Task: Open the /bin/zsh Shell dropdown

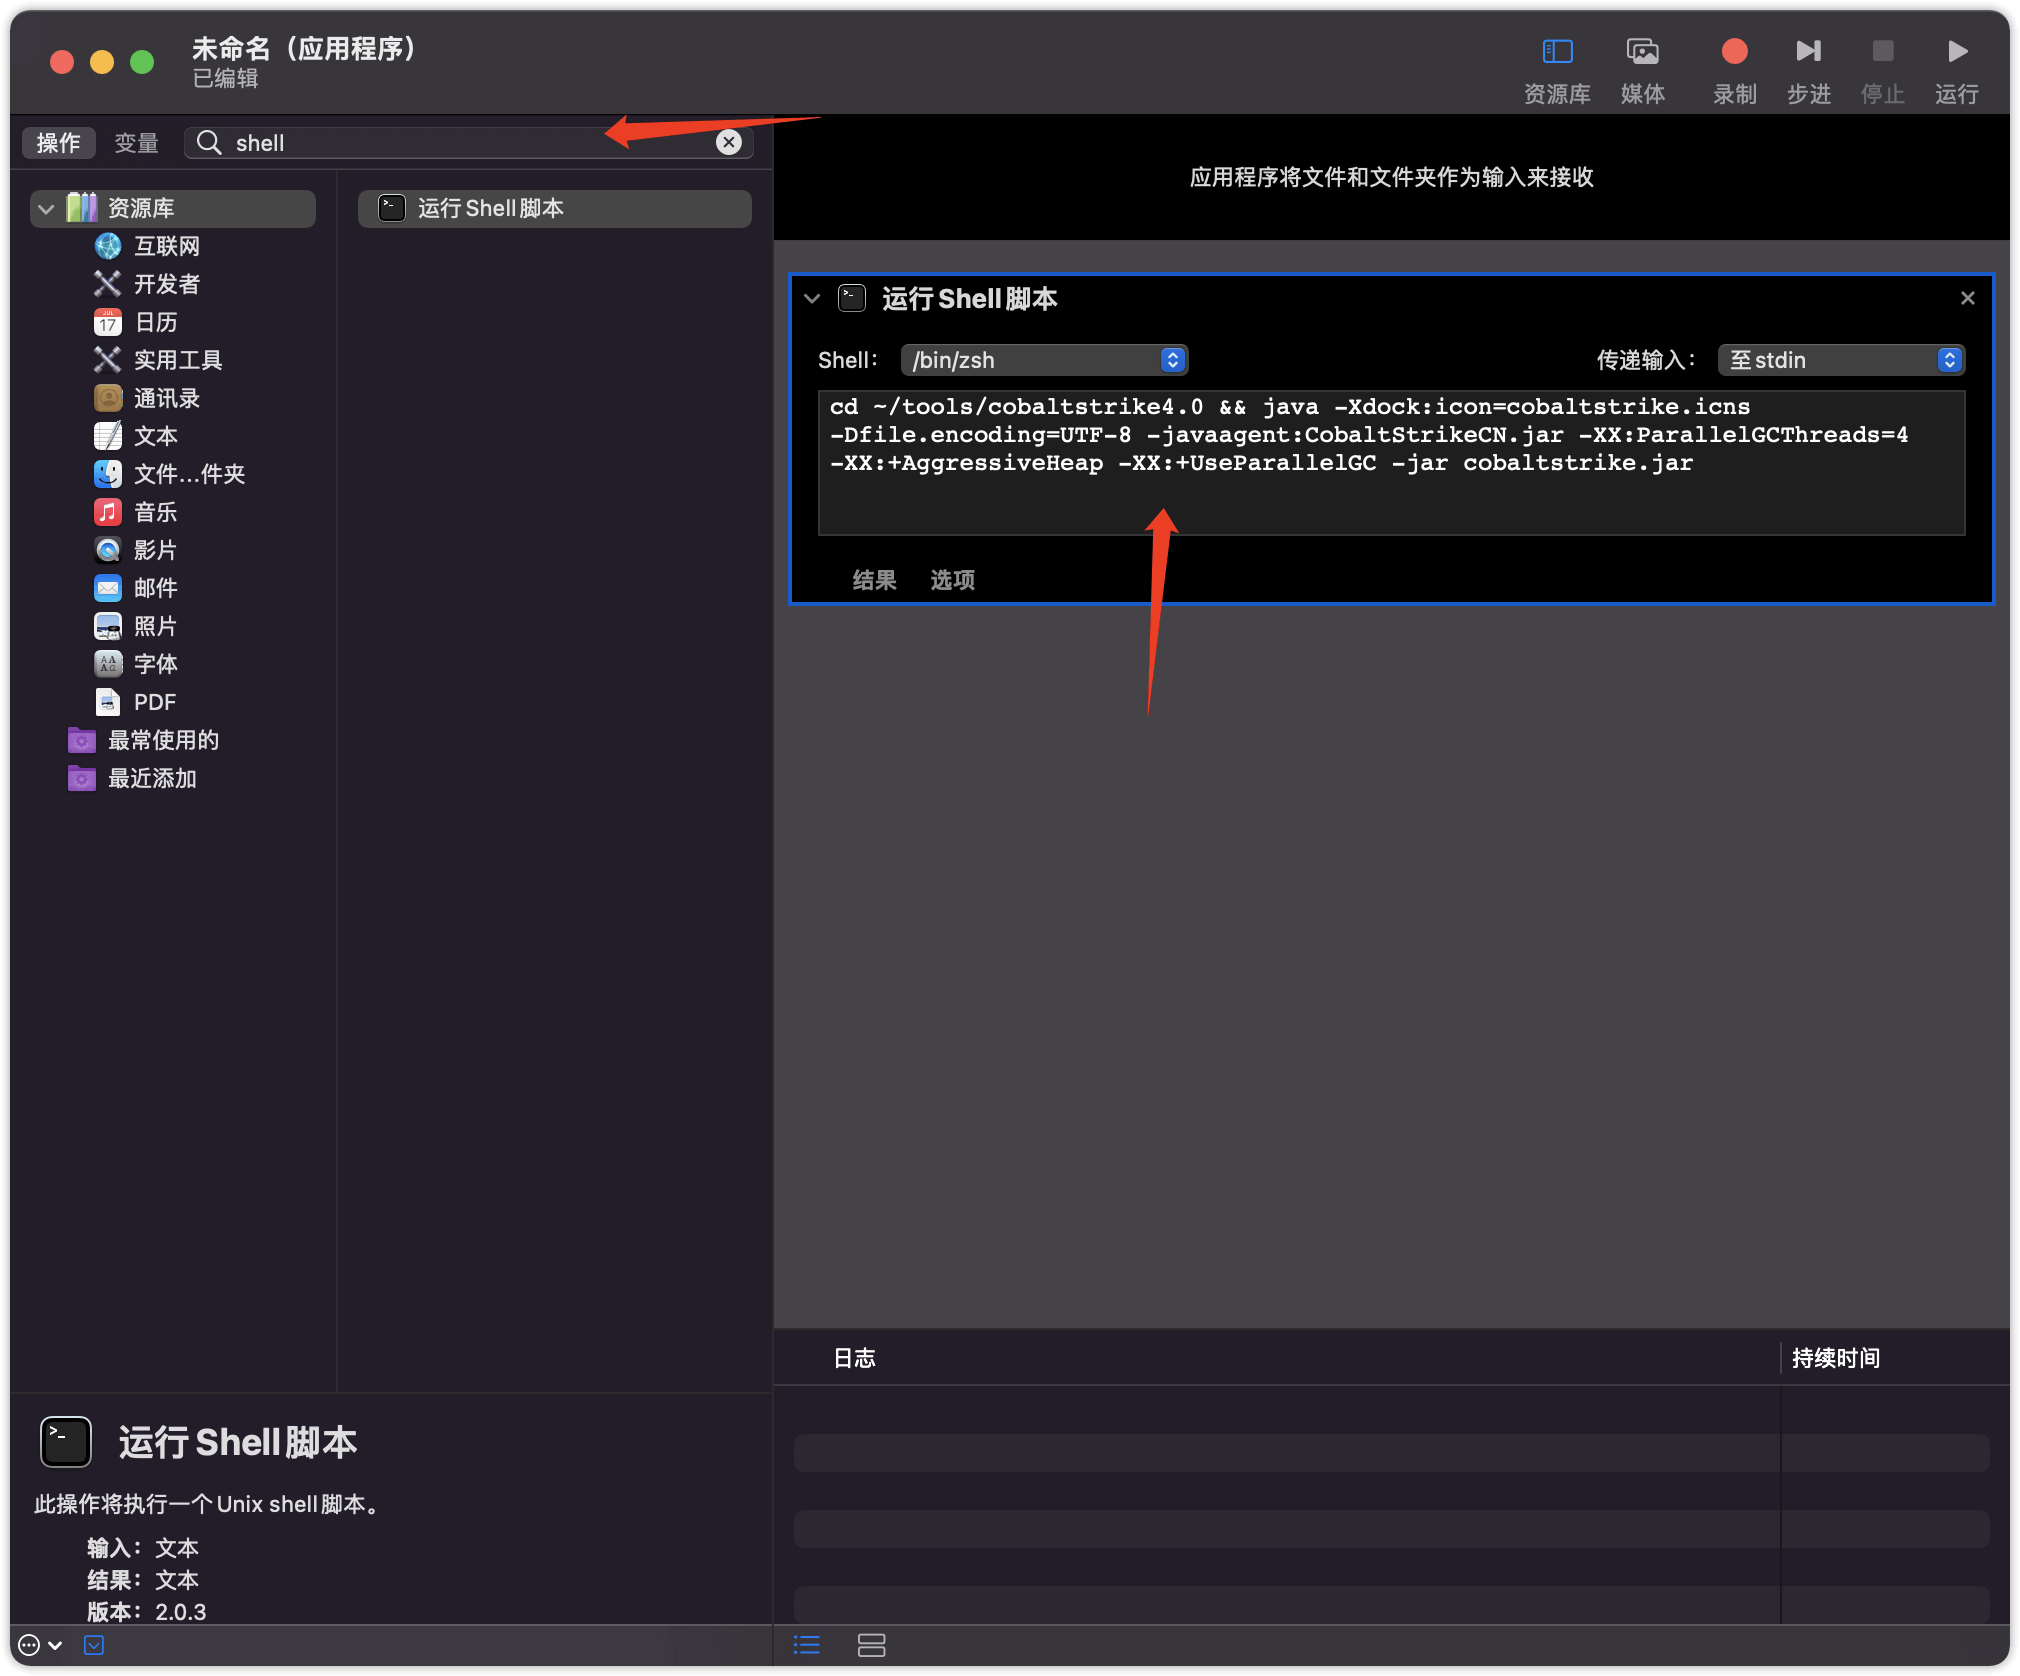Action: click(1043, 360)
